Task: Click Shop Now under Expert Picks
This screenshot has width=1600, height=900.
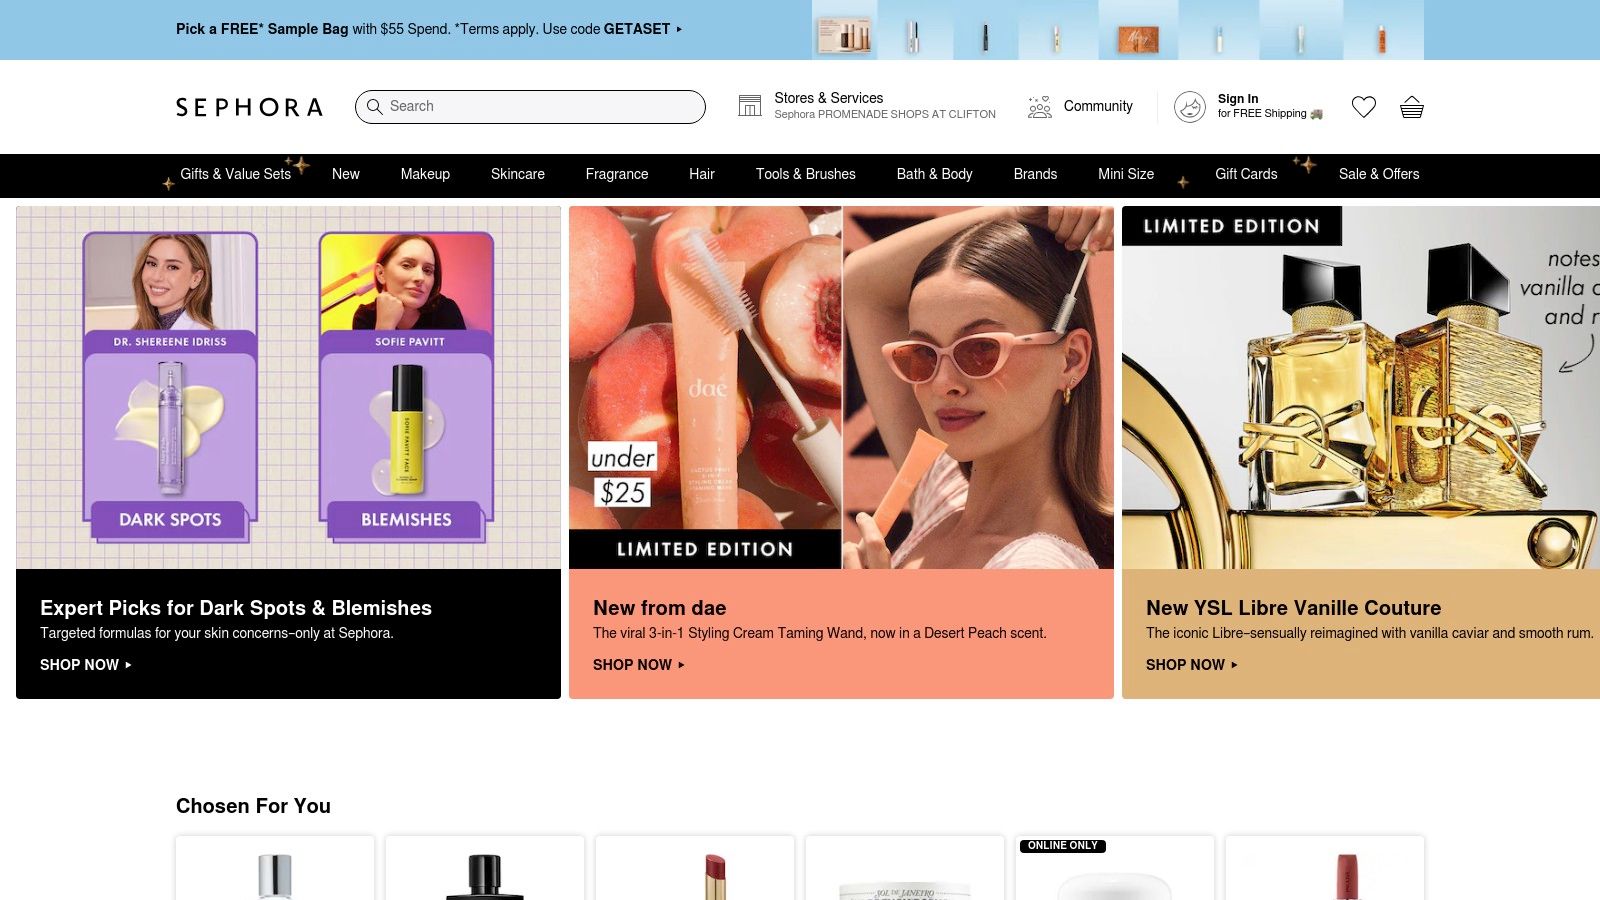Action: pos(86,665)
